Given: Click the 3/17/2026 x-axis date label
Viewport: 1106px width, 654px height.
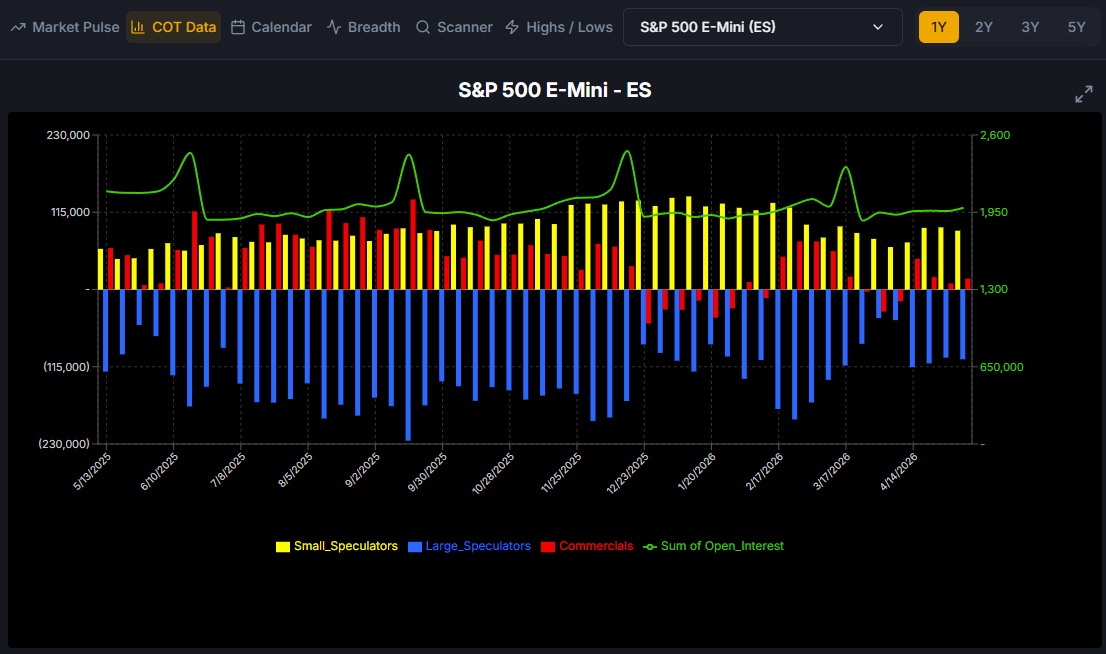Looking at the screenshot, I should click(x=832, y=471).
